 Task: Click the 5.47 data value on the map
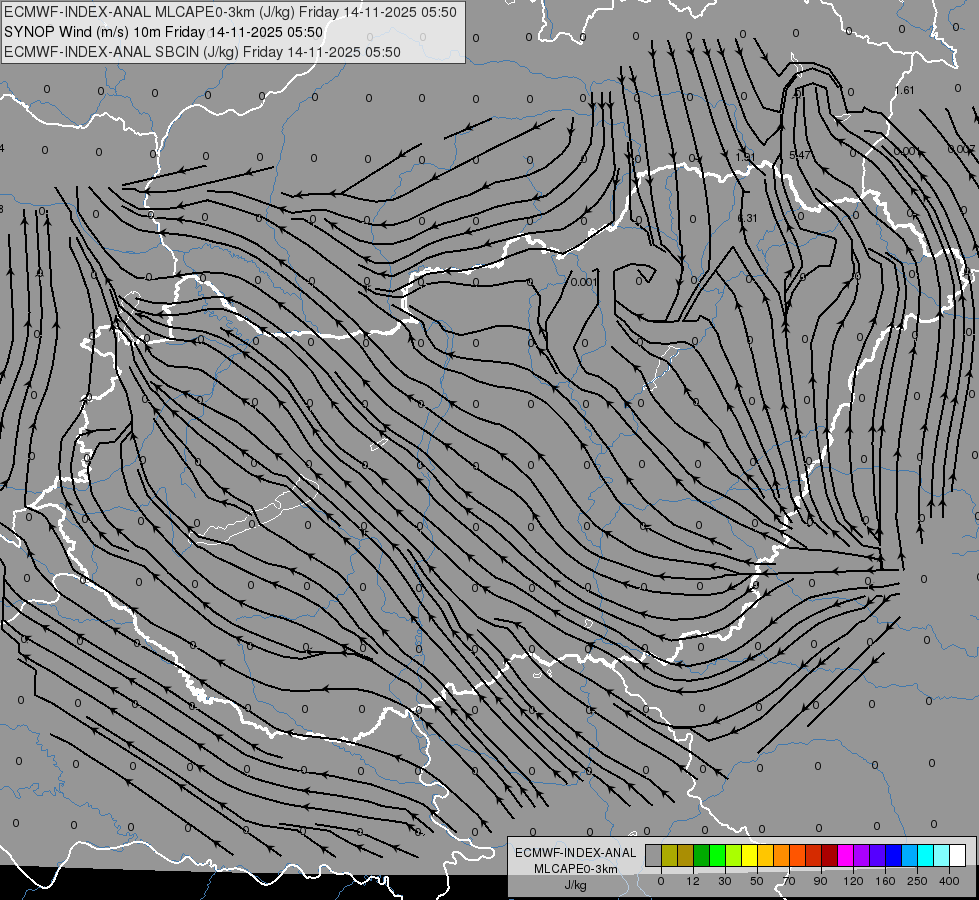(x=800, y=155)
